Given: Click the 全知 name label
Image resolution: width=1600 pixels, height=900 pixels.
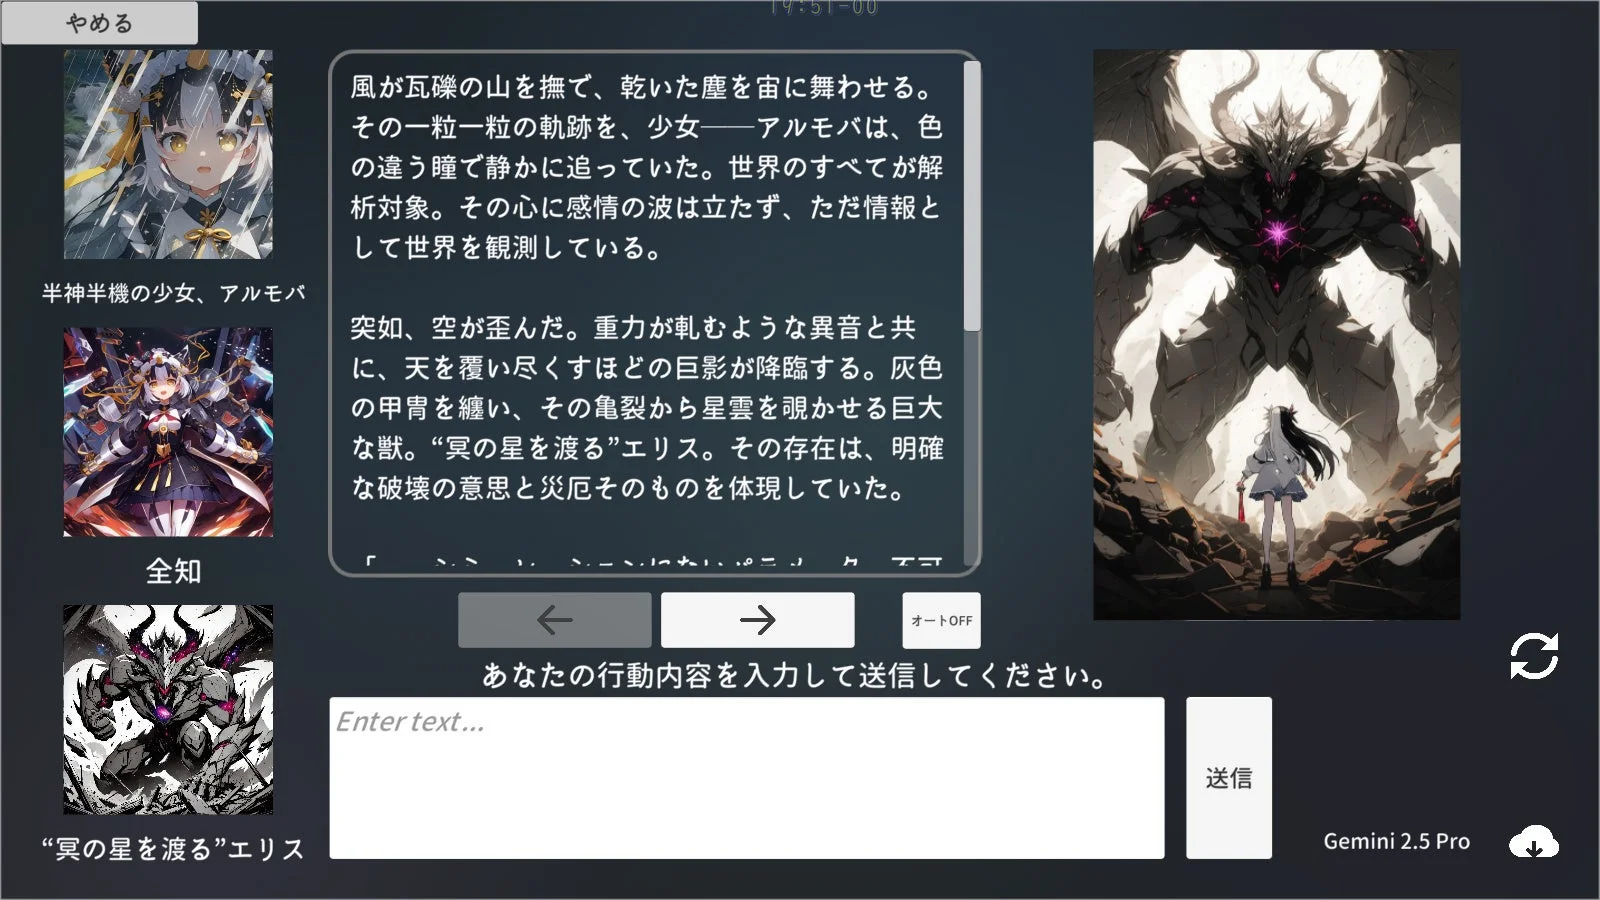Looking at the screenshot, I should pos(172,573).
